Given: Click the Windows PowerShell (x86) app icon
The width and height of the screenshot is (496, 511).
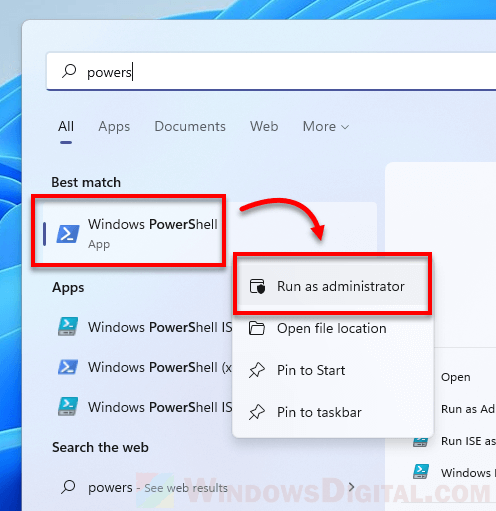Looking at the screenshot, I should [68, 367].
